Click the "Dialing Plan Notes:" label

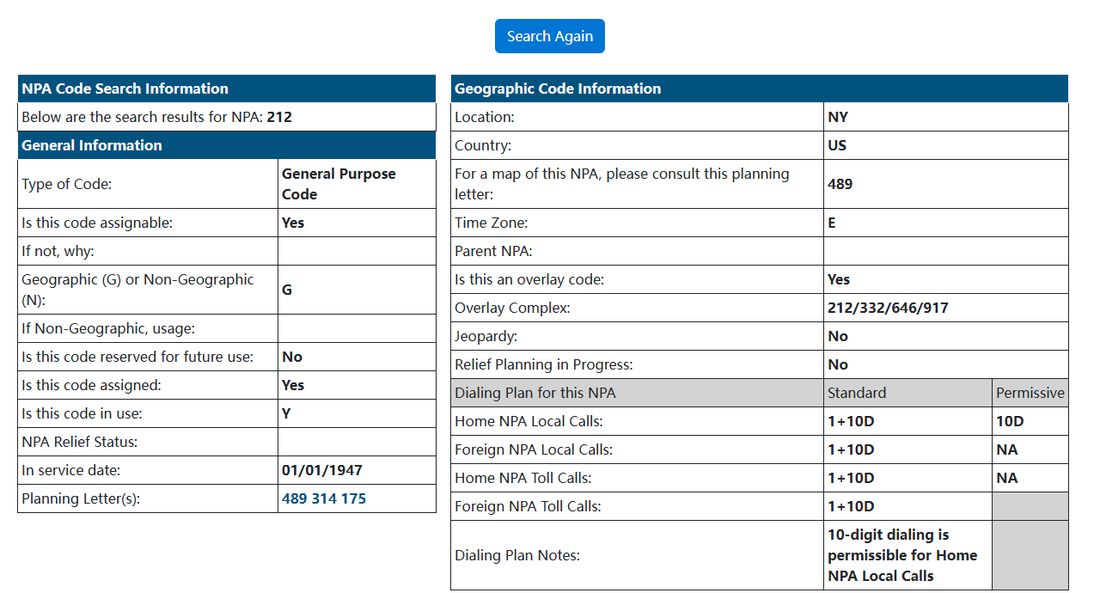coord(517,555)
